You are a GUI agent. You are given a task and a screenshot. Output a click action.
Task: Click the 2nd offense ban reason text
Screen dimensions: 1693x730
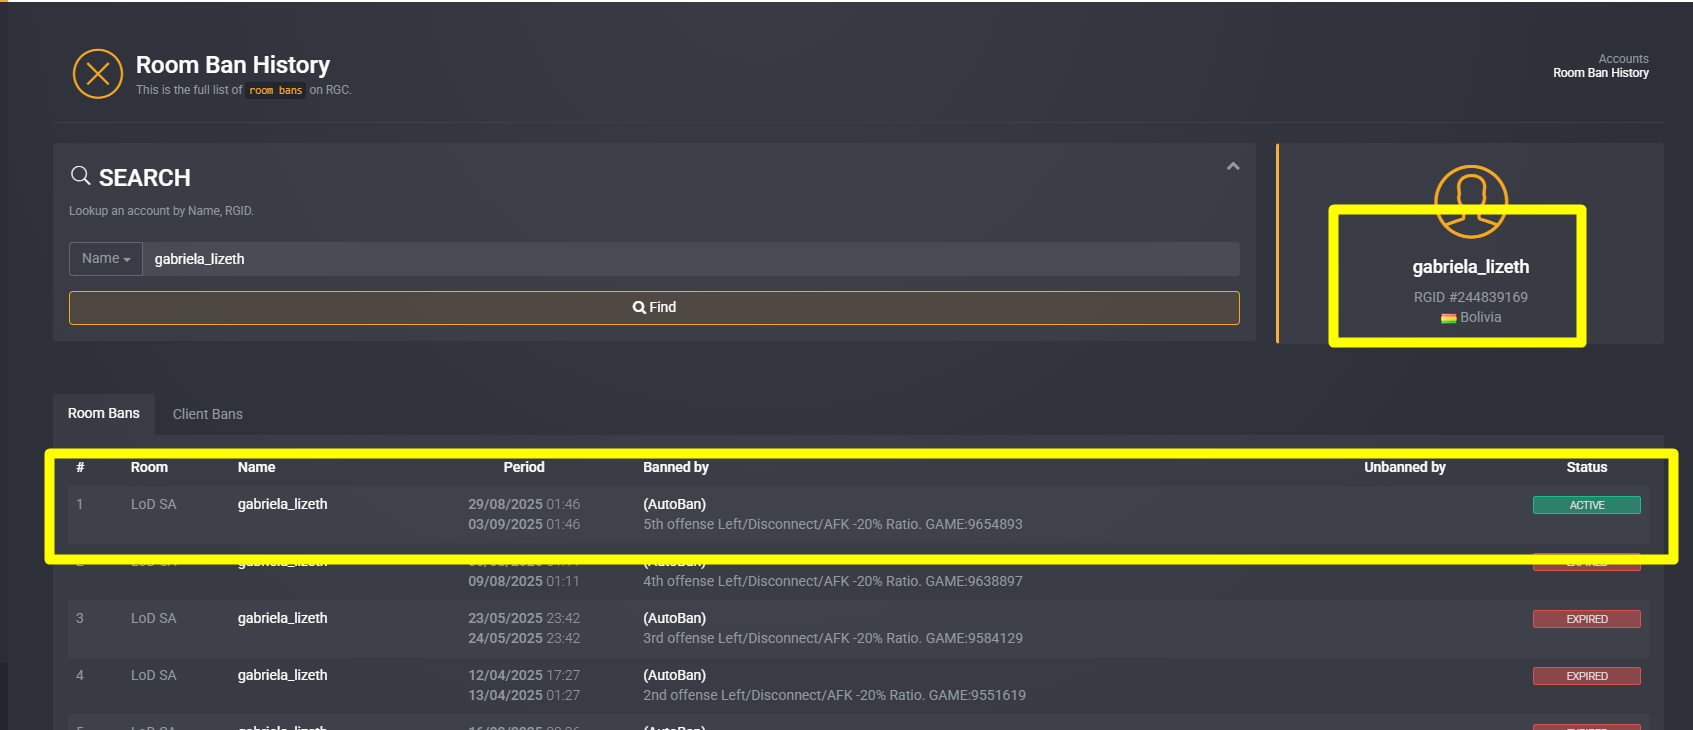(x=835, y=695)
